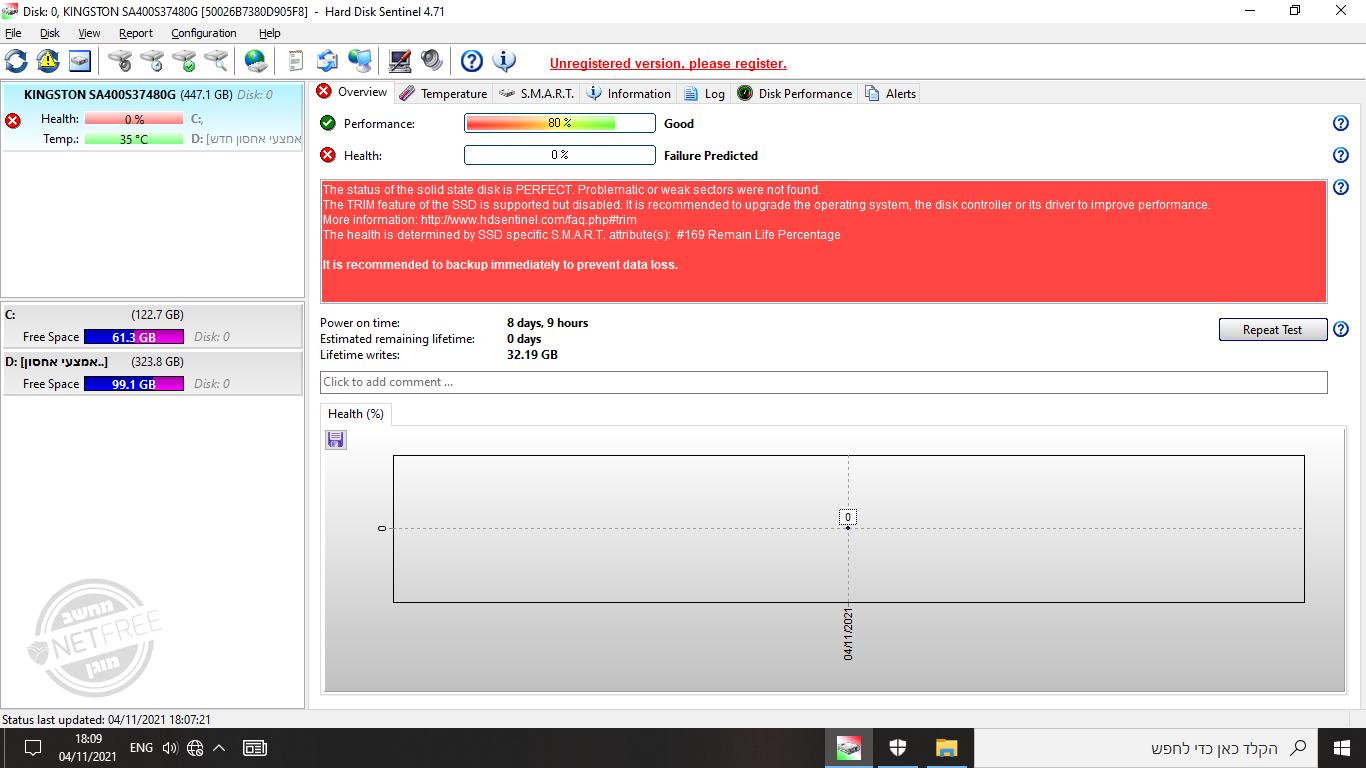Click the '8 days, 9 hours' power on value
1366x768 pixels.
(548, 323)
